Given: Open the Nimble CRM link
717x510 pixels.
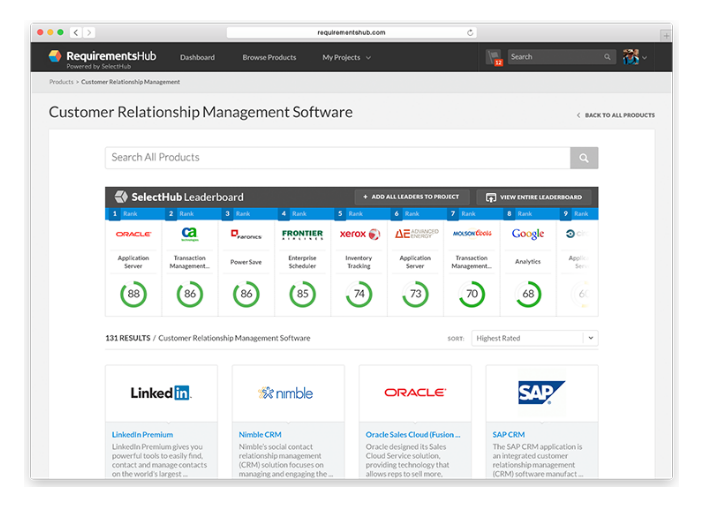Looking at the screenshot, I should tap(260, 435).
